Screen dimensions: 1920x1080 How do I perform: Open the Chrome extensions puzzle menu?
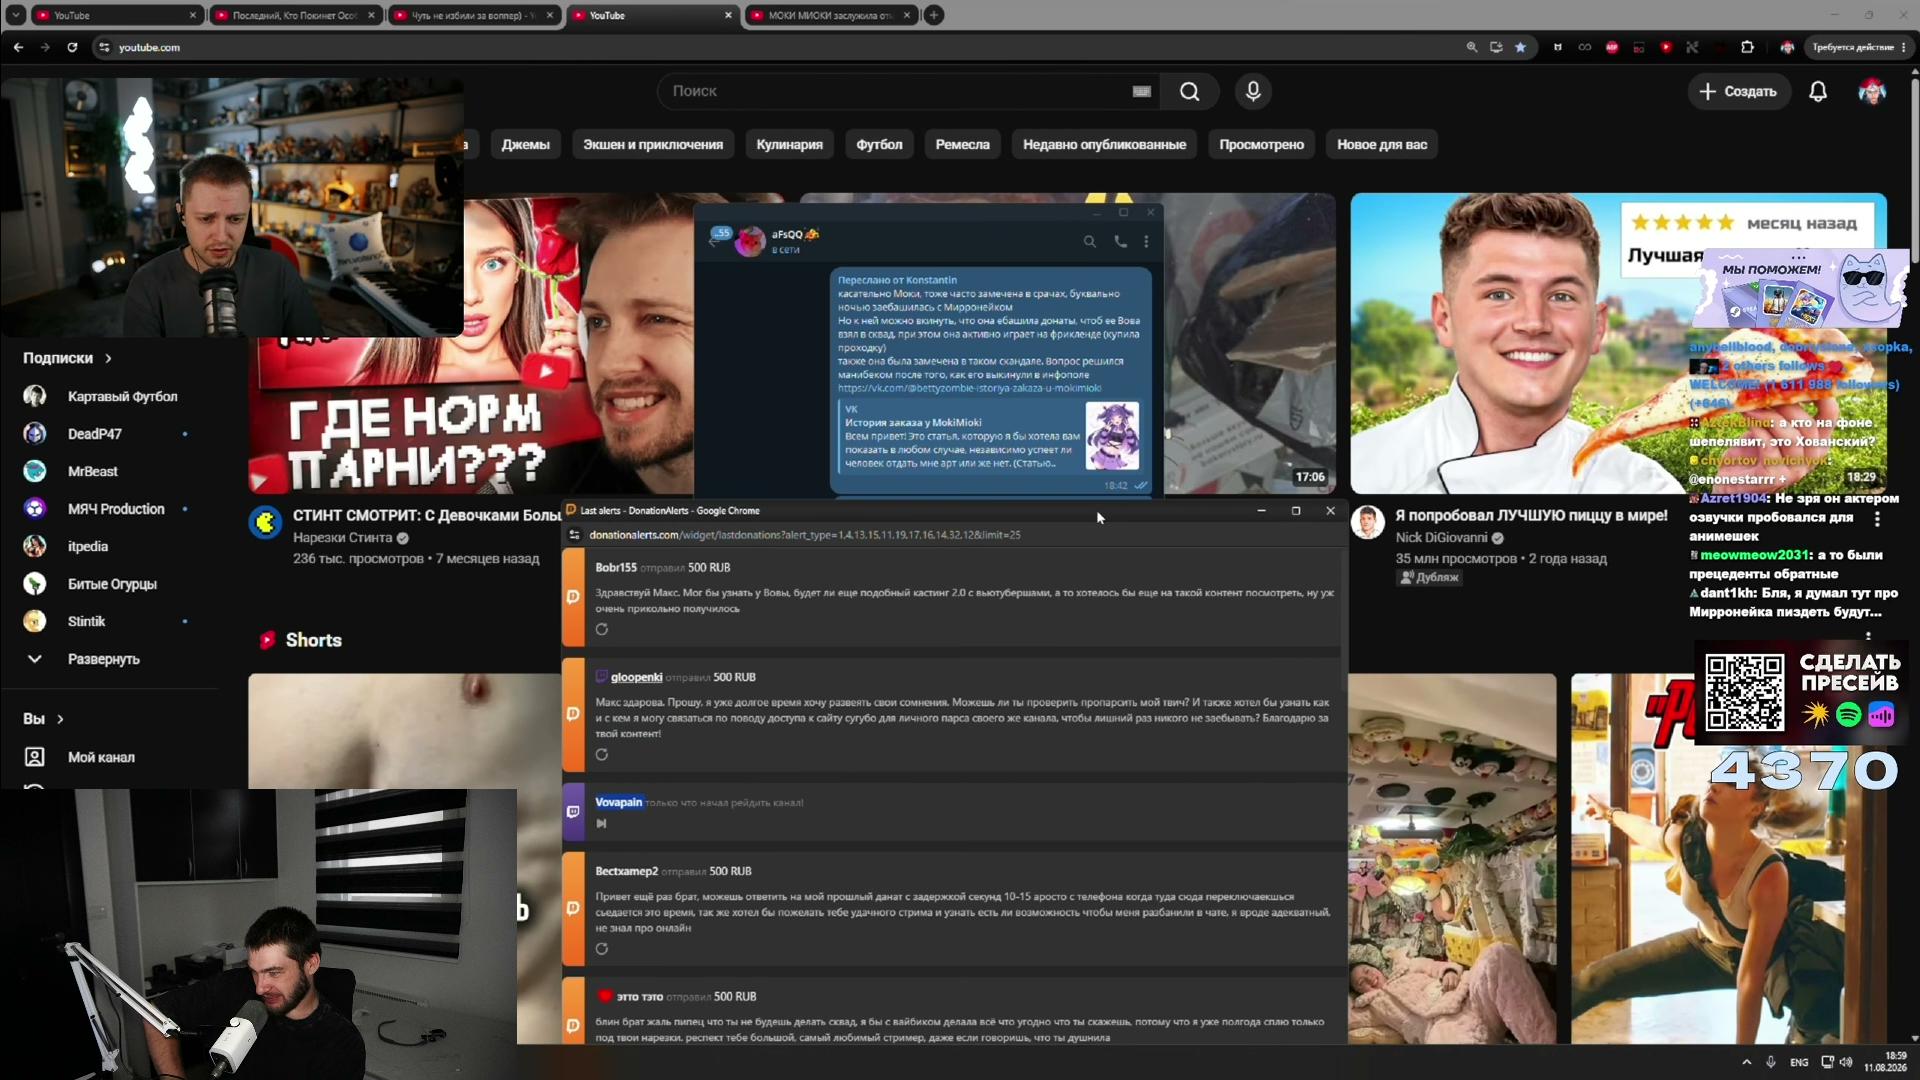coord(1747,47)
